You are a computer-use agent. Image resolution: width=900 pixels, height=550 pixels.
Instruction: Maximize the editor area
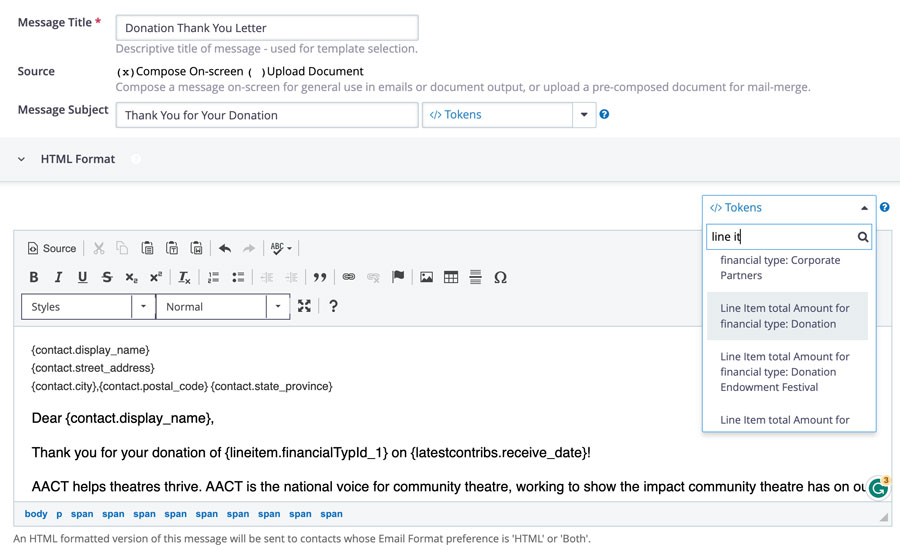coord(304,306)
